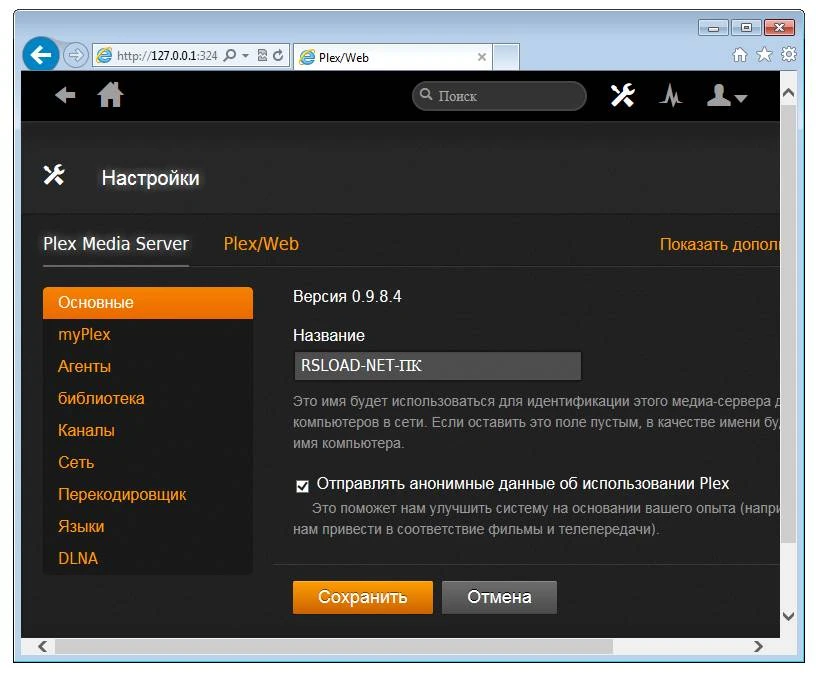Click the browser blue back button
Image resolution: width=816 pixels, height=678 pixels.
[x=41, y=54]
